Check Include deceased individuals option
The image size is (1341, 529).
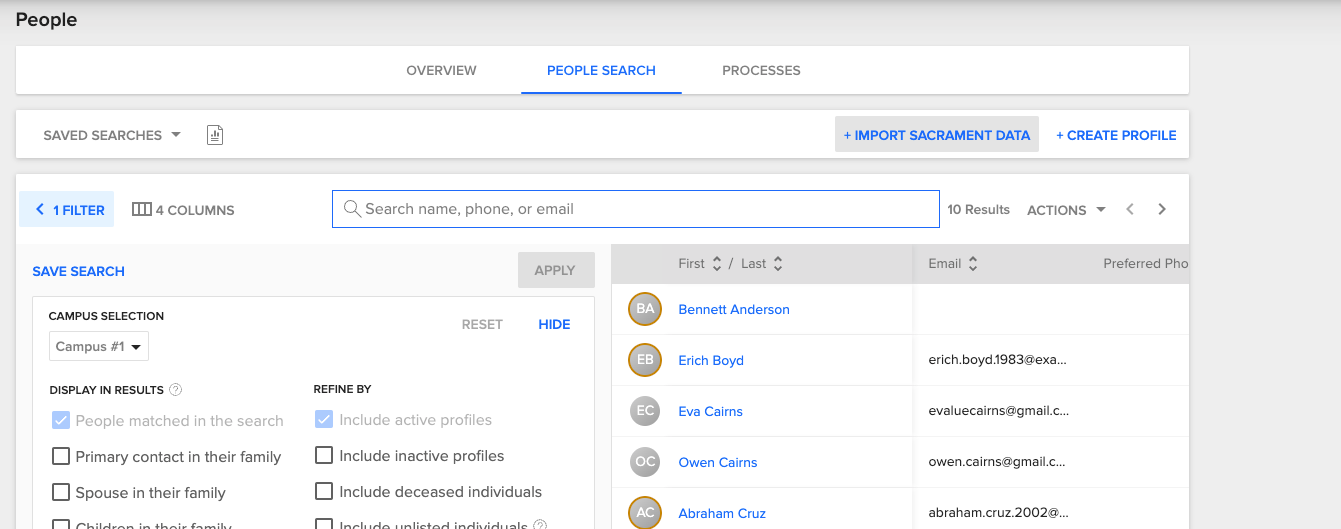tap(324, 492)
